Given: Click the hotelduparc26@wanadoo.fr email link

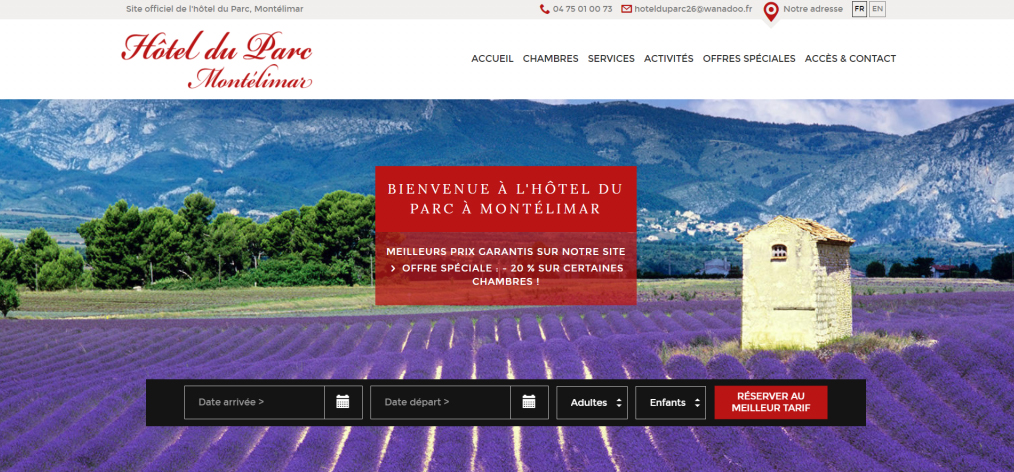Looking at the screenshot, I should (x=693, y=9).
